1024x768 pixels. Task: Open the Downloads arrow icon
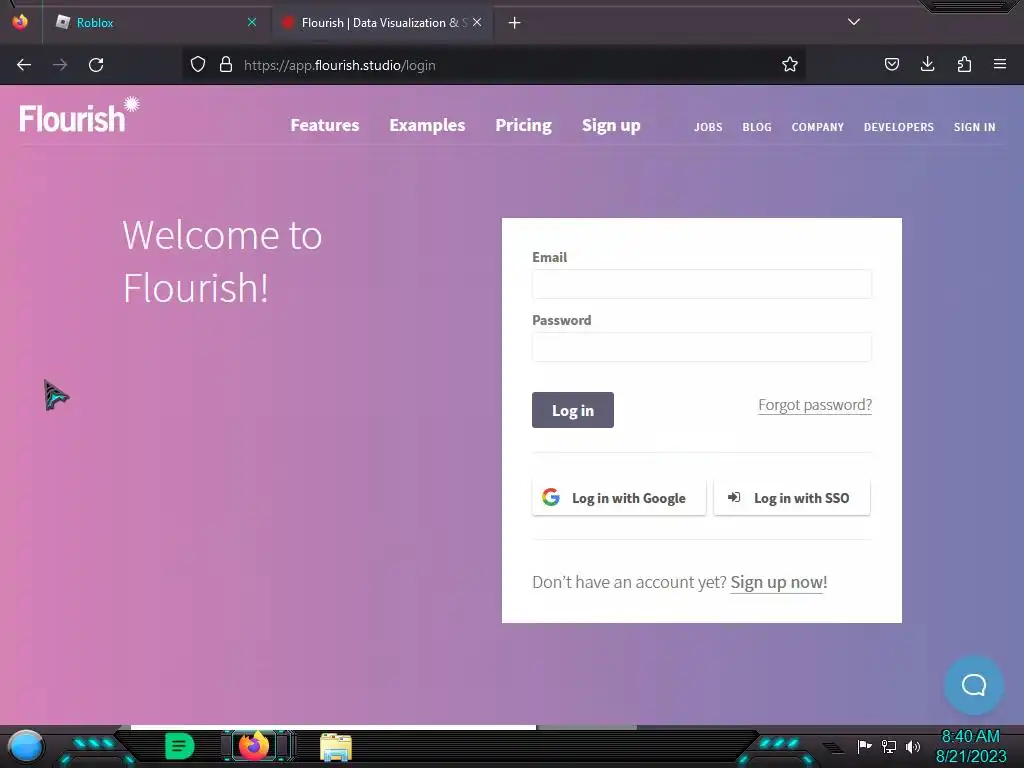[927, 64]
